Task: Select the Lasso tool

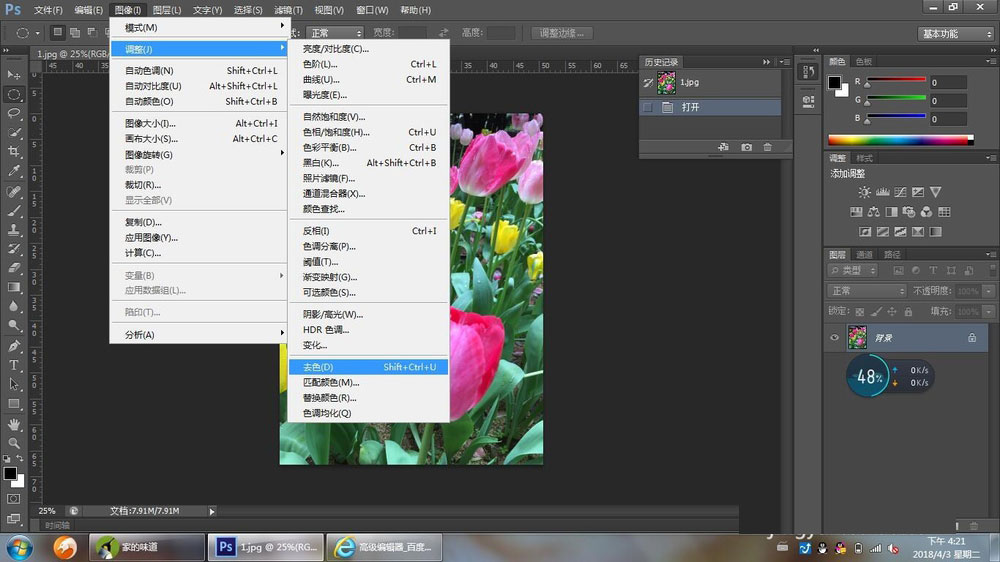Action: pos(14,113)
